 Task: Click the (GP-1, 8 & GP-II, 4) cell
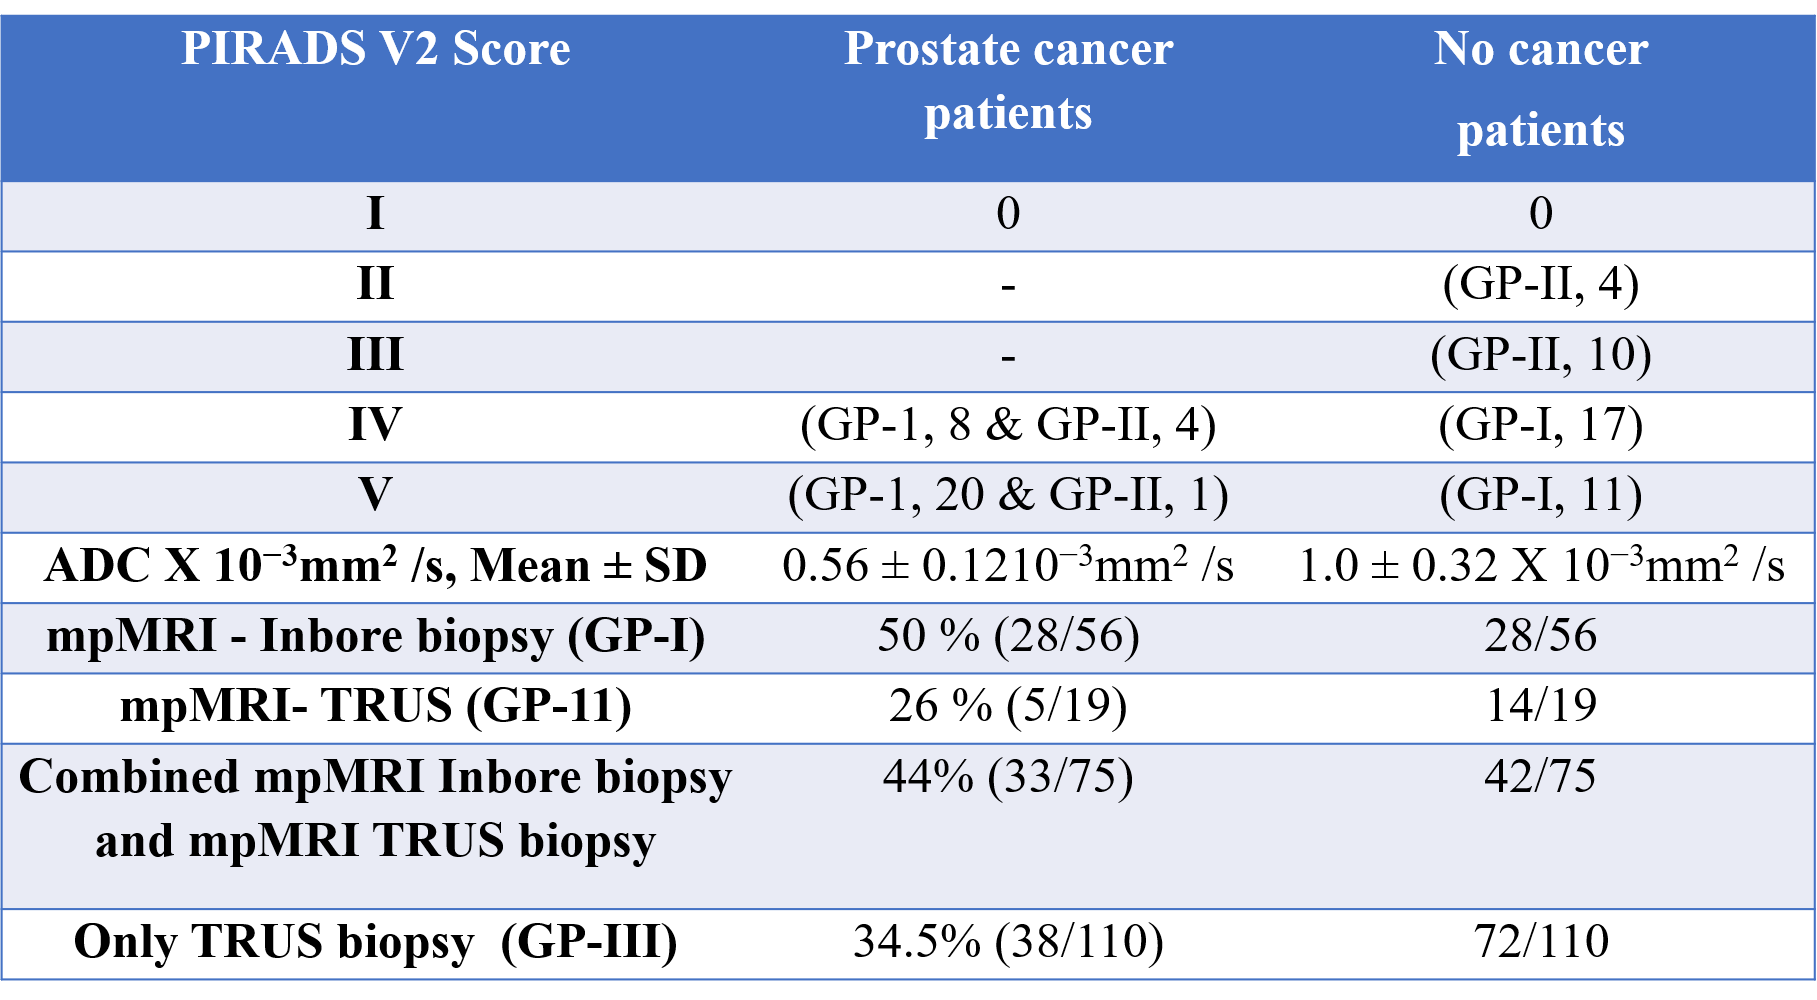(1008, 425)
